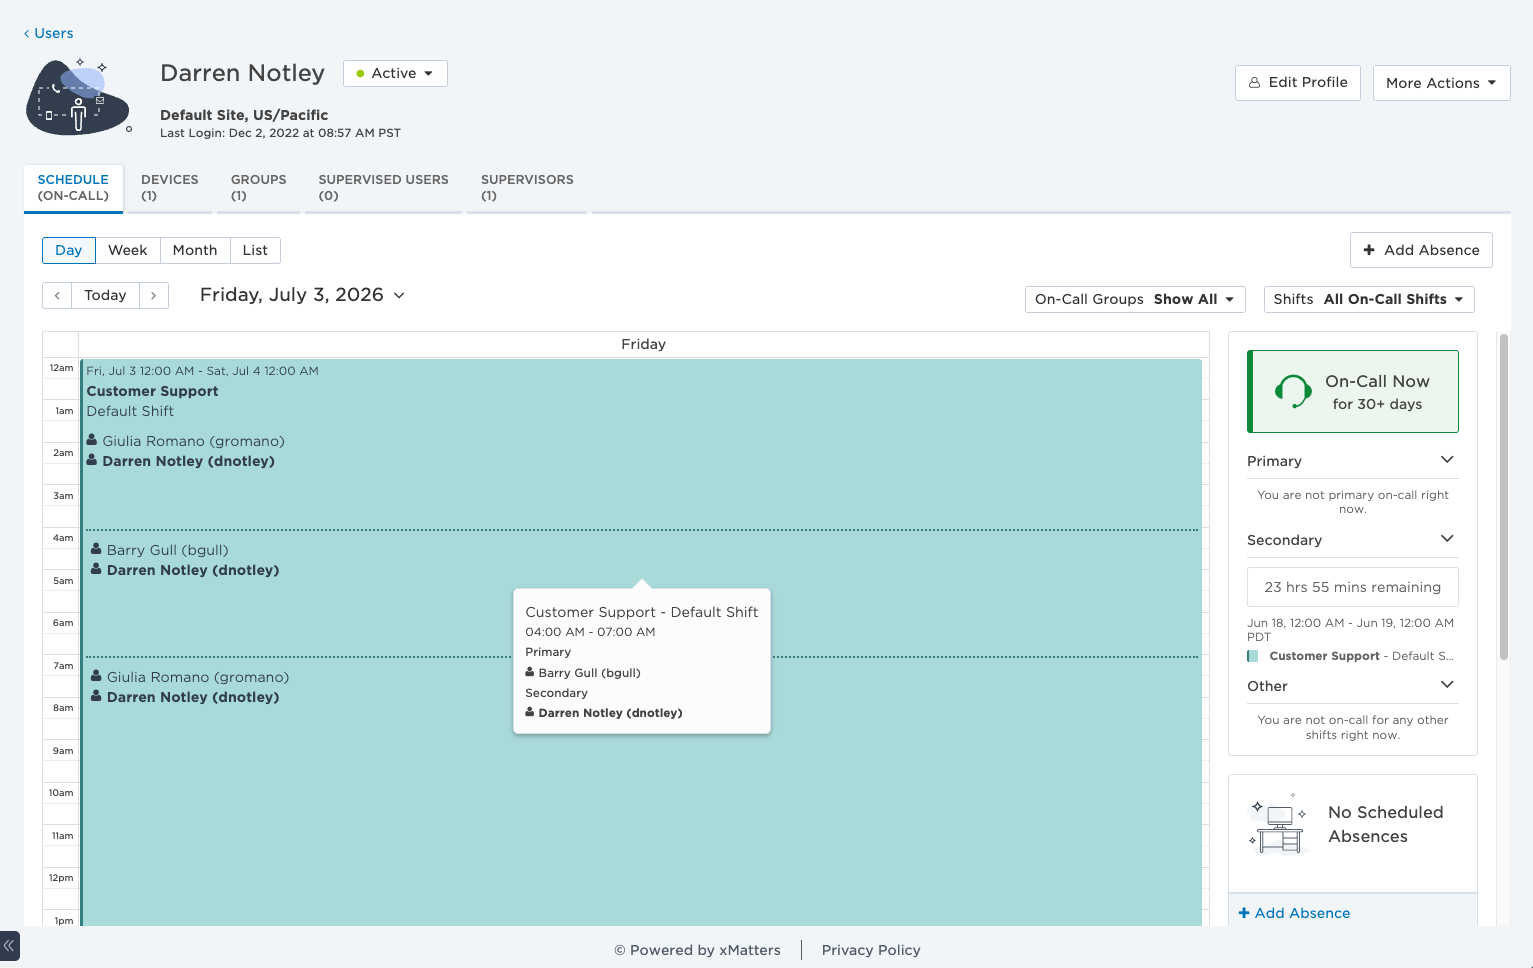Open the Active status dropdown

[395, 73]
